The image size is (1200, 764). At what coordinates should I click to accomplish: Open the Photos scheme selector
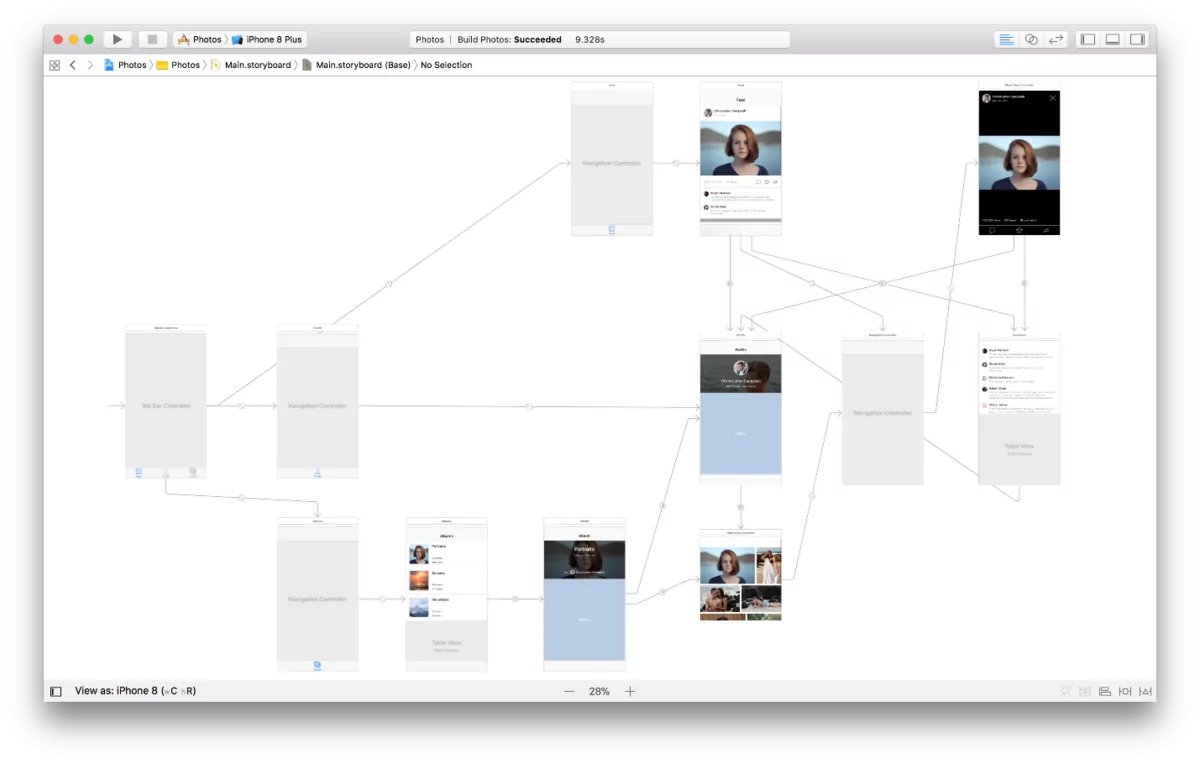pyautogui.click(x=199, y=40)
